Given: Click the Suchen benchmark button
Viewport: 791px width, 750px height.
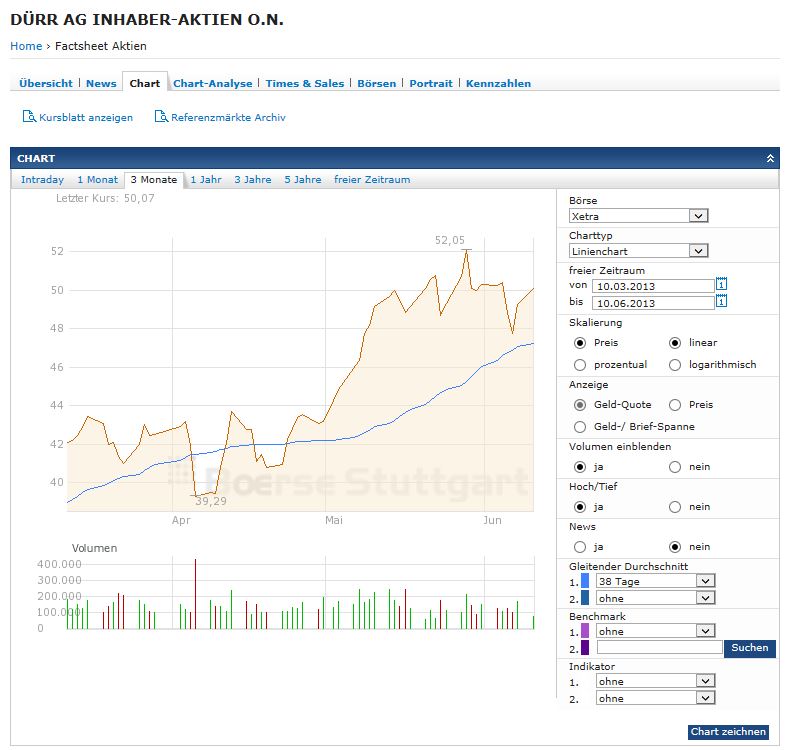Looking at the screenshot, I should 749,648.
